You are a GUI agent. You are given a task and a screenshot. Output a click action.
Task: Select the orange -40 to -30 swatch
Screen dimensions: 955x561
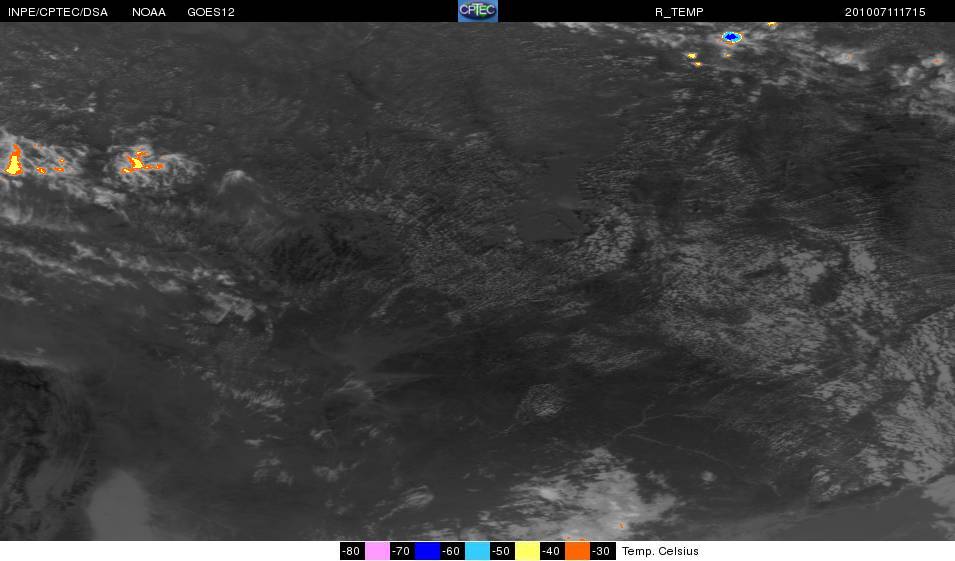[577, 551]
